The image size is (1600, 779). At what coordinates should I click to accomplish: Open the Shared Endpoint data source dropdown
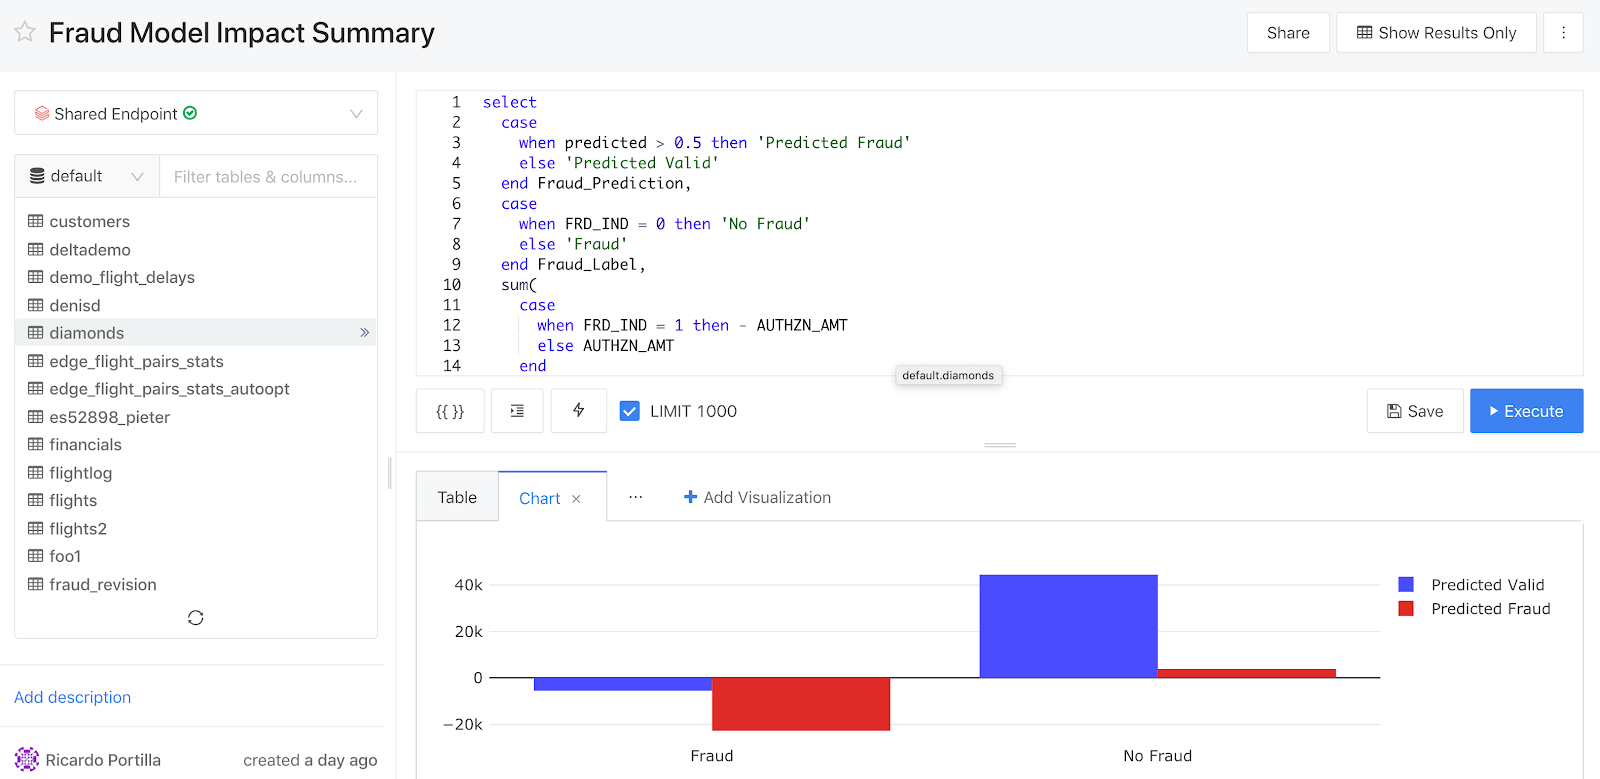tap(196, 114)
